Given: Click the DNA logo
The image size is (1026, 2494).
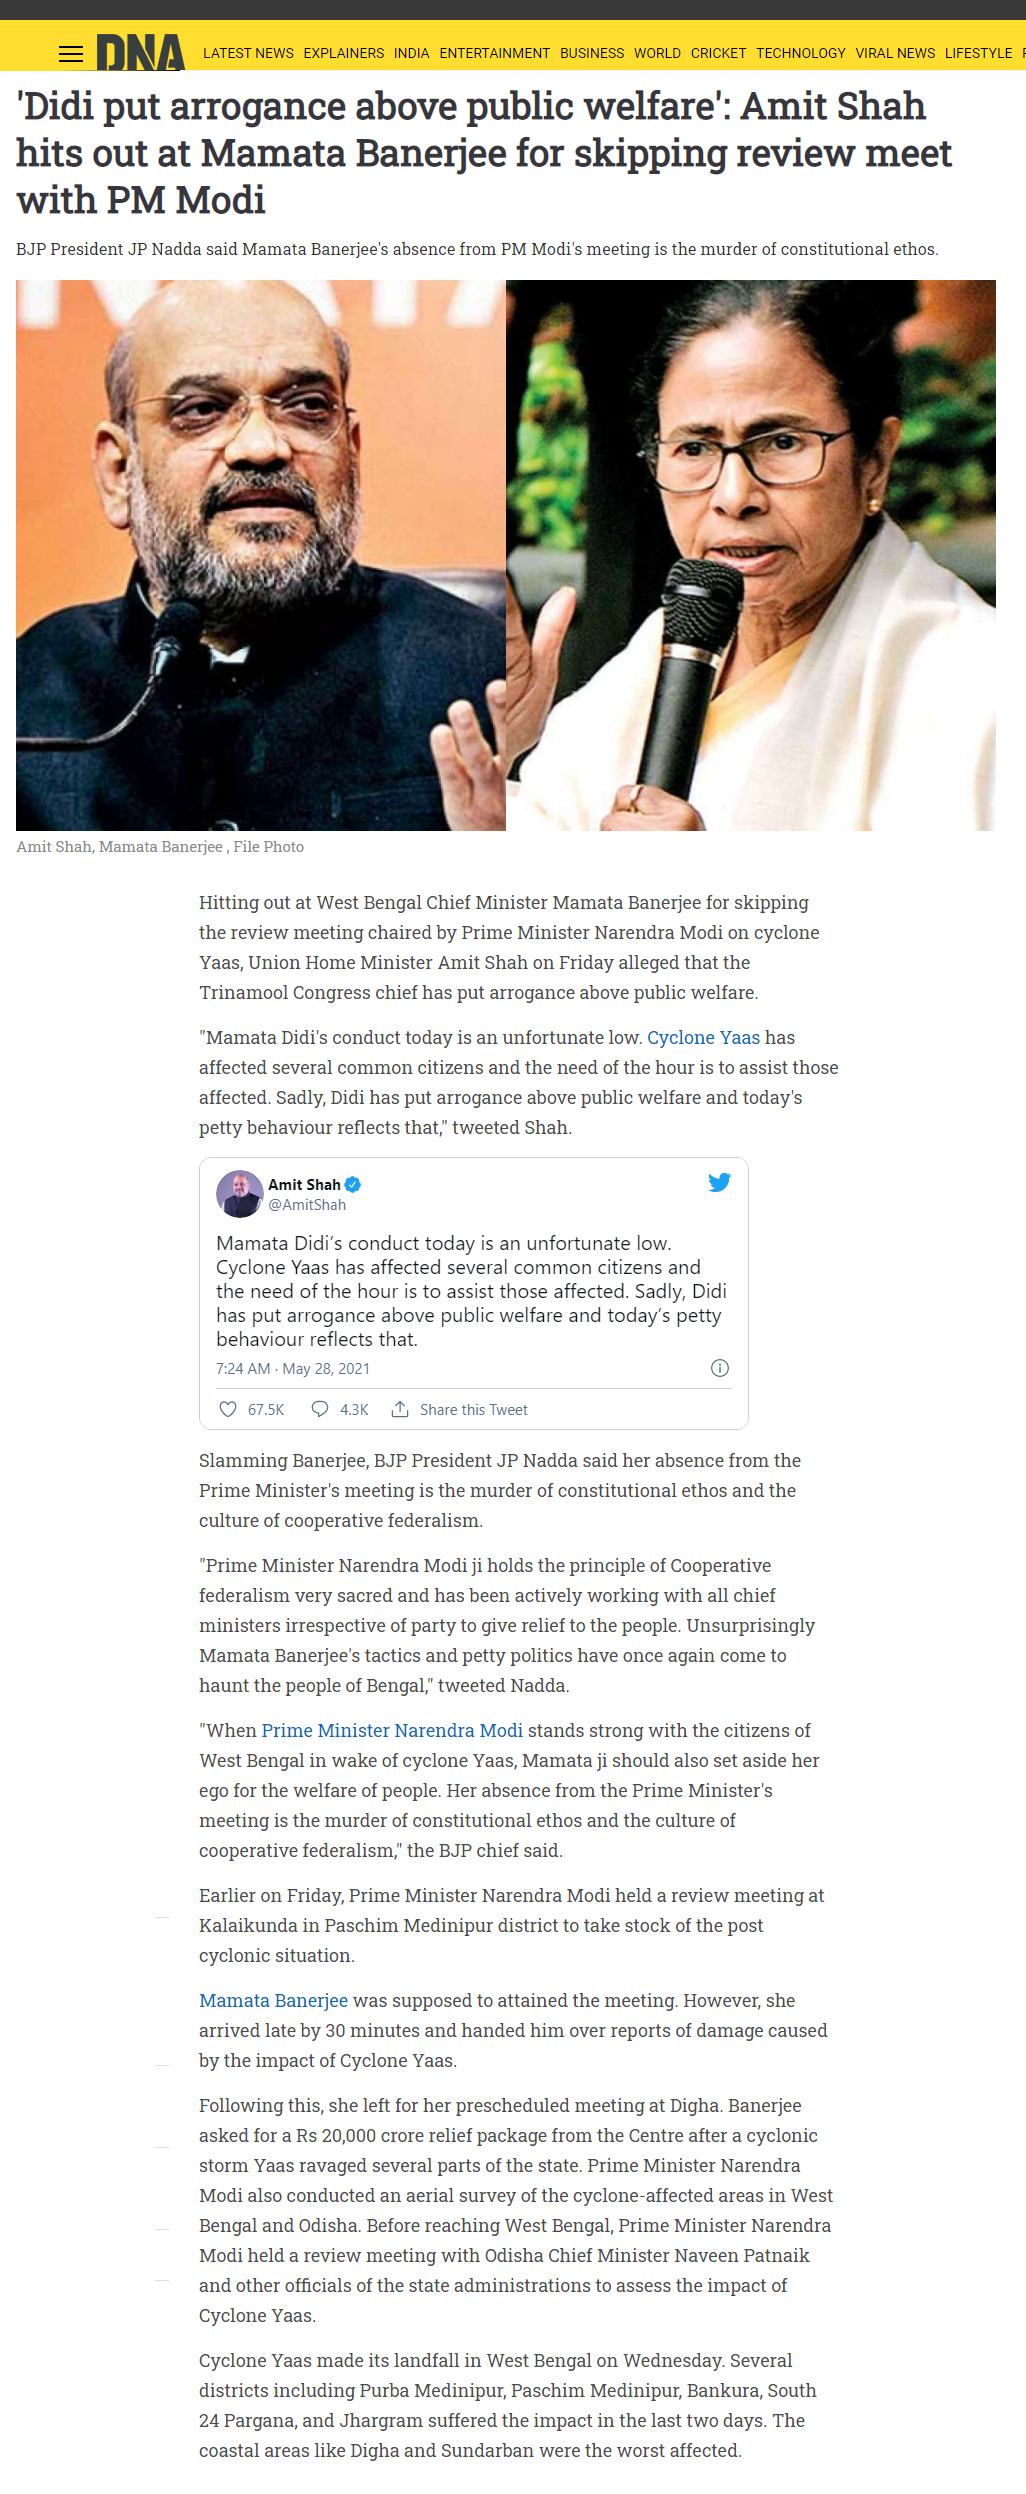Looking at the screenshot, I should pyautogui.click(x=140, y=52).
